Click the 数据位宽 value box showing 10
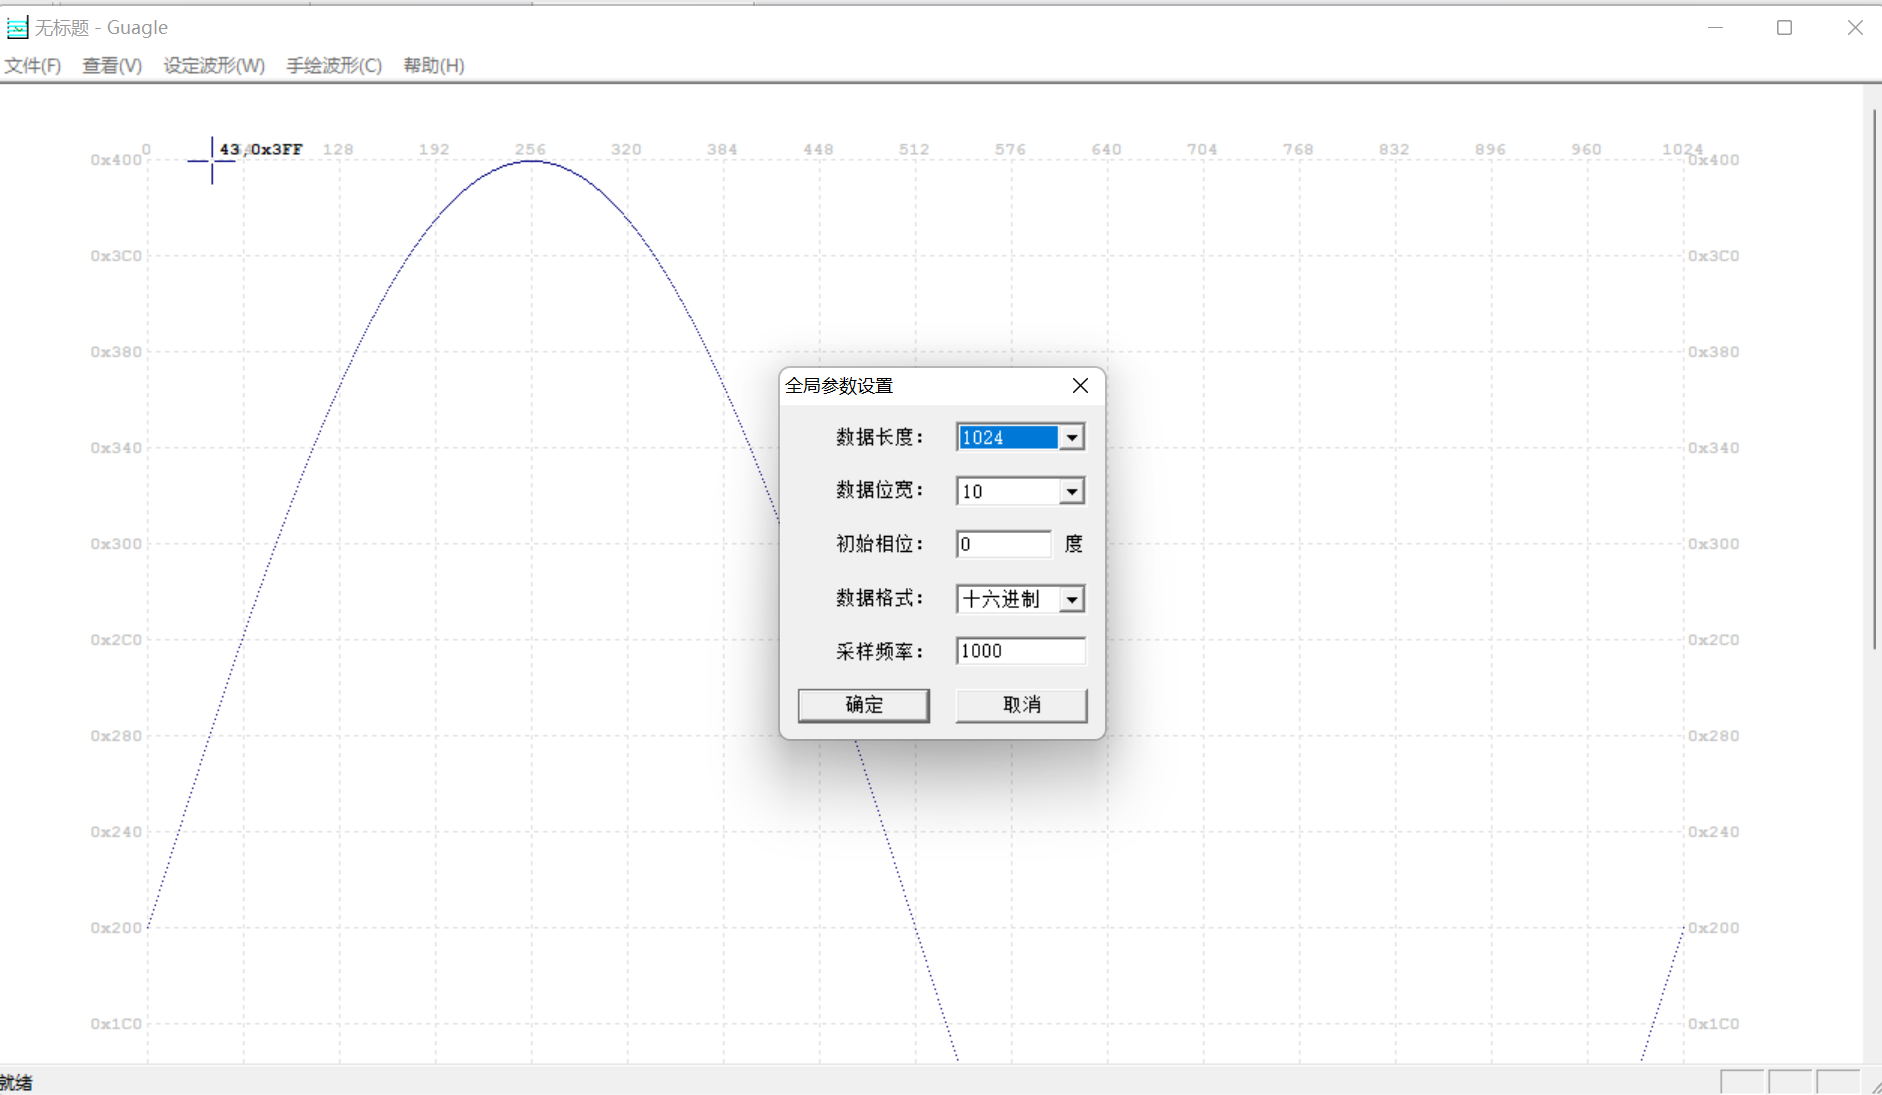Image resolution: width=1882 pixels, height=1095 pixels. click(1008, 491)
